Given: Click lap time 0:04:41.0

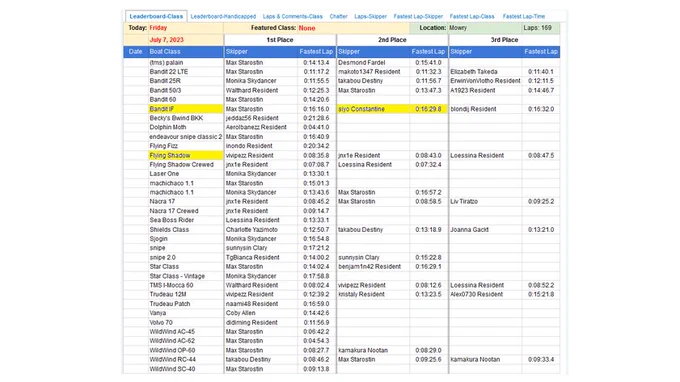Looking at the screenshot, I should pyautogui.click(x=316, y=127).
